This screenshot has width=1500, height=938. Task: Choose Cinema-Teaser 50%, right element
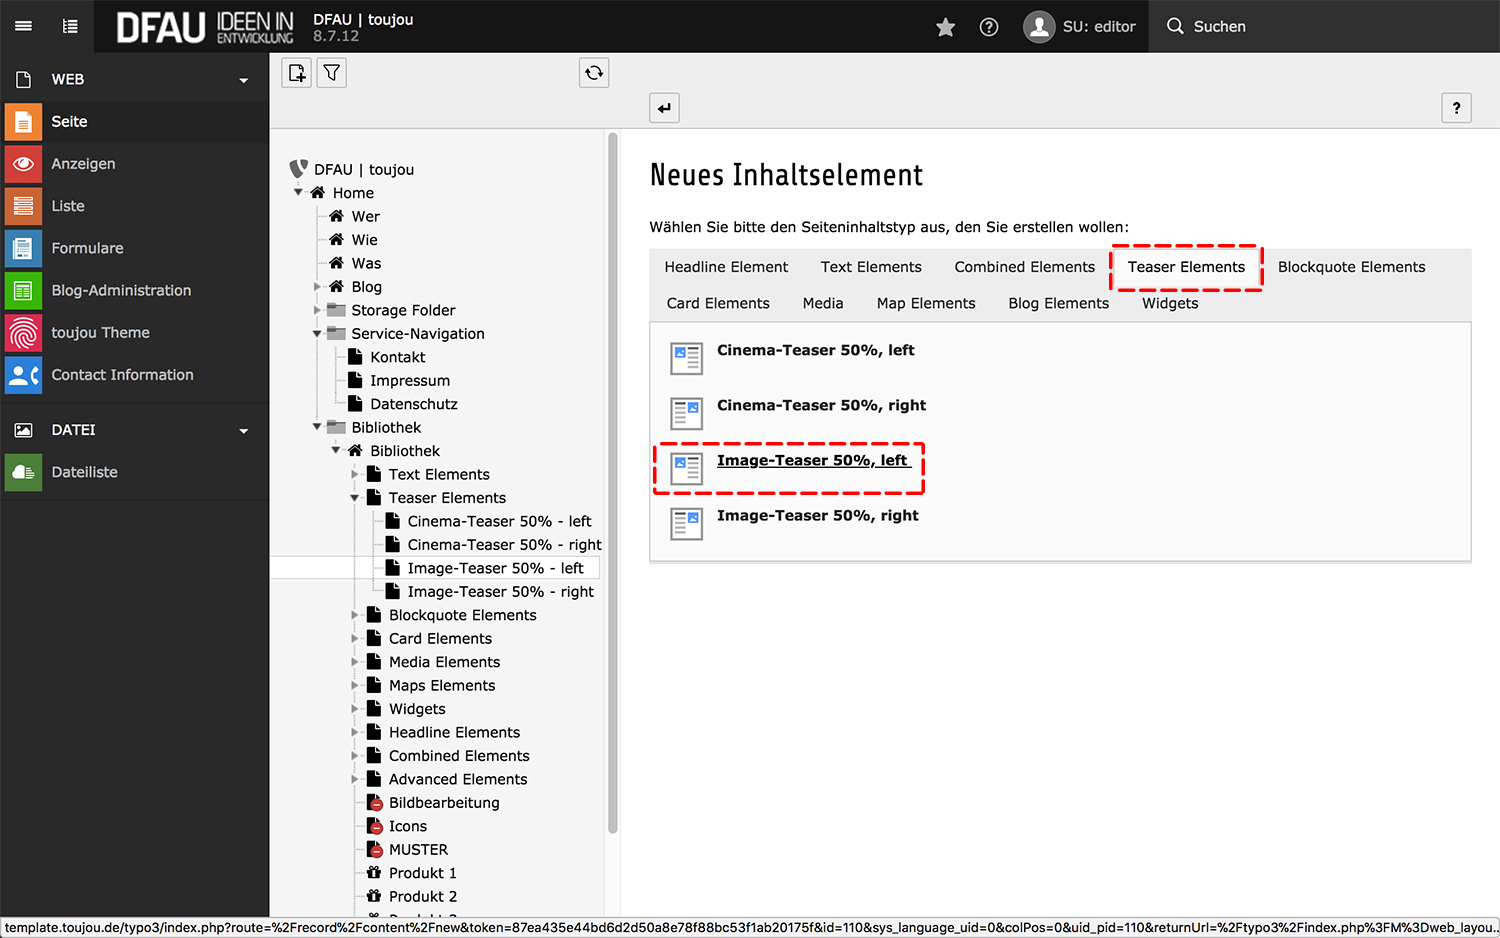[820, 406]
